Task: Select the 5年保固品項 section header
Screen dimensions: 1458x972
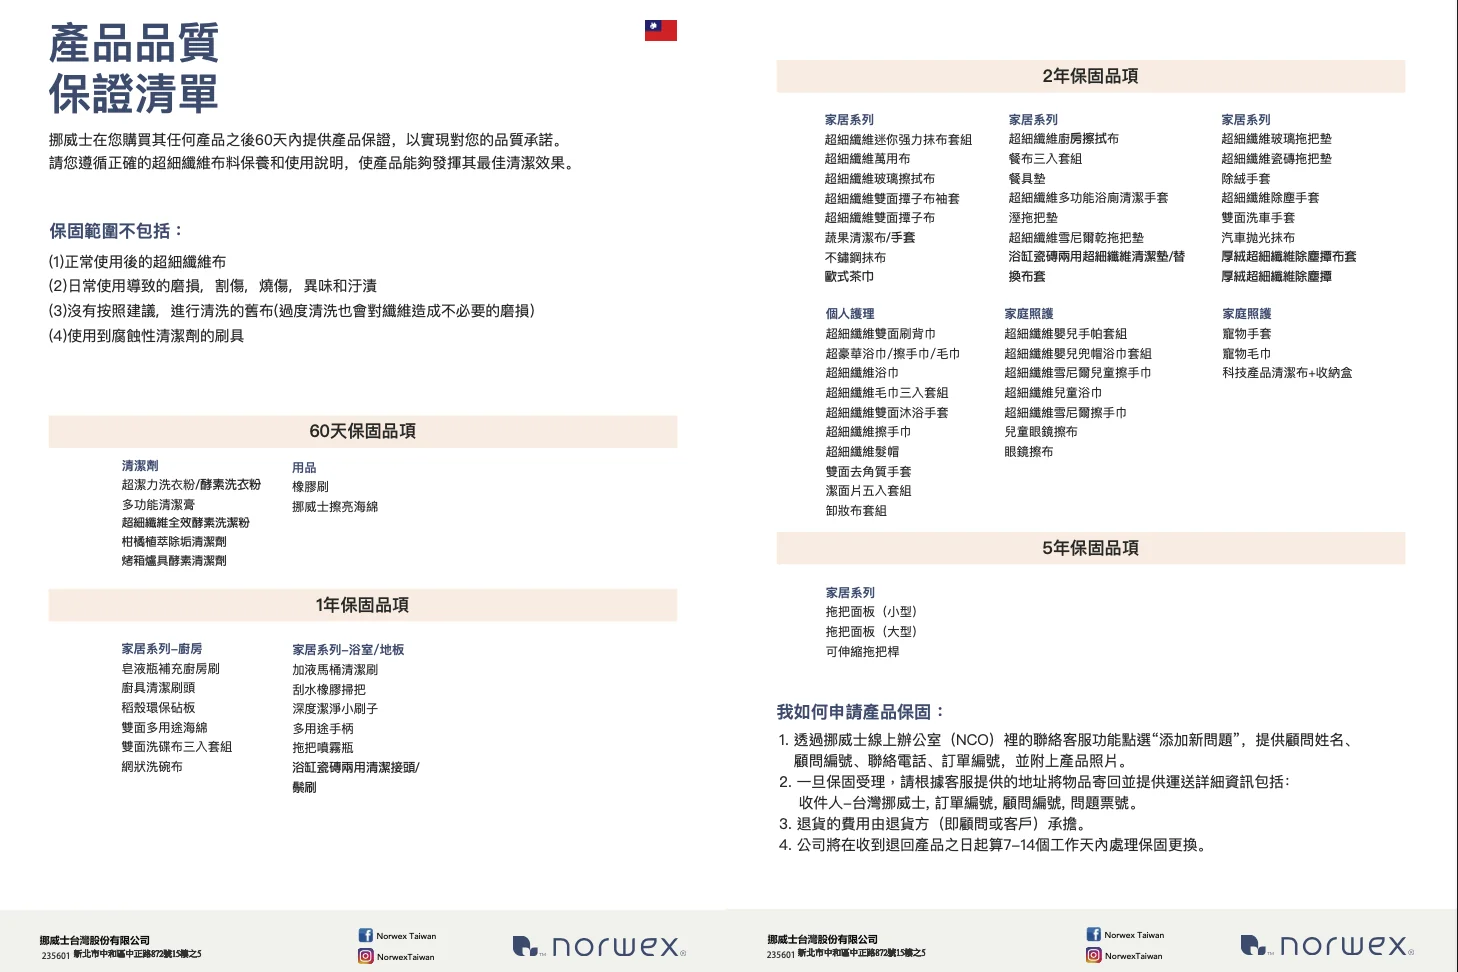Action: tap(1090, 548)
